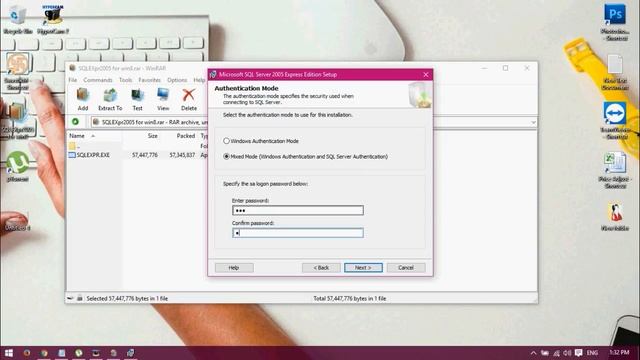Select Mixed Mode authentication radio button
The height and width of the screenshot is (360, 640).
click(226, 156)
